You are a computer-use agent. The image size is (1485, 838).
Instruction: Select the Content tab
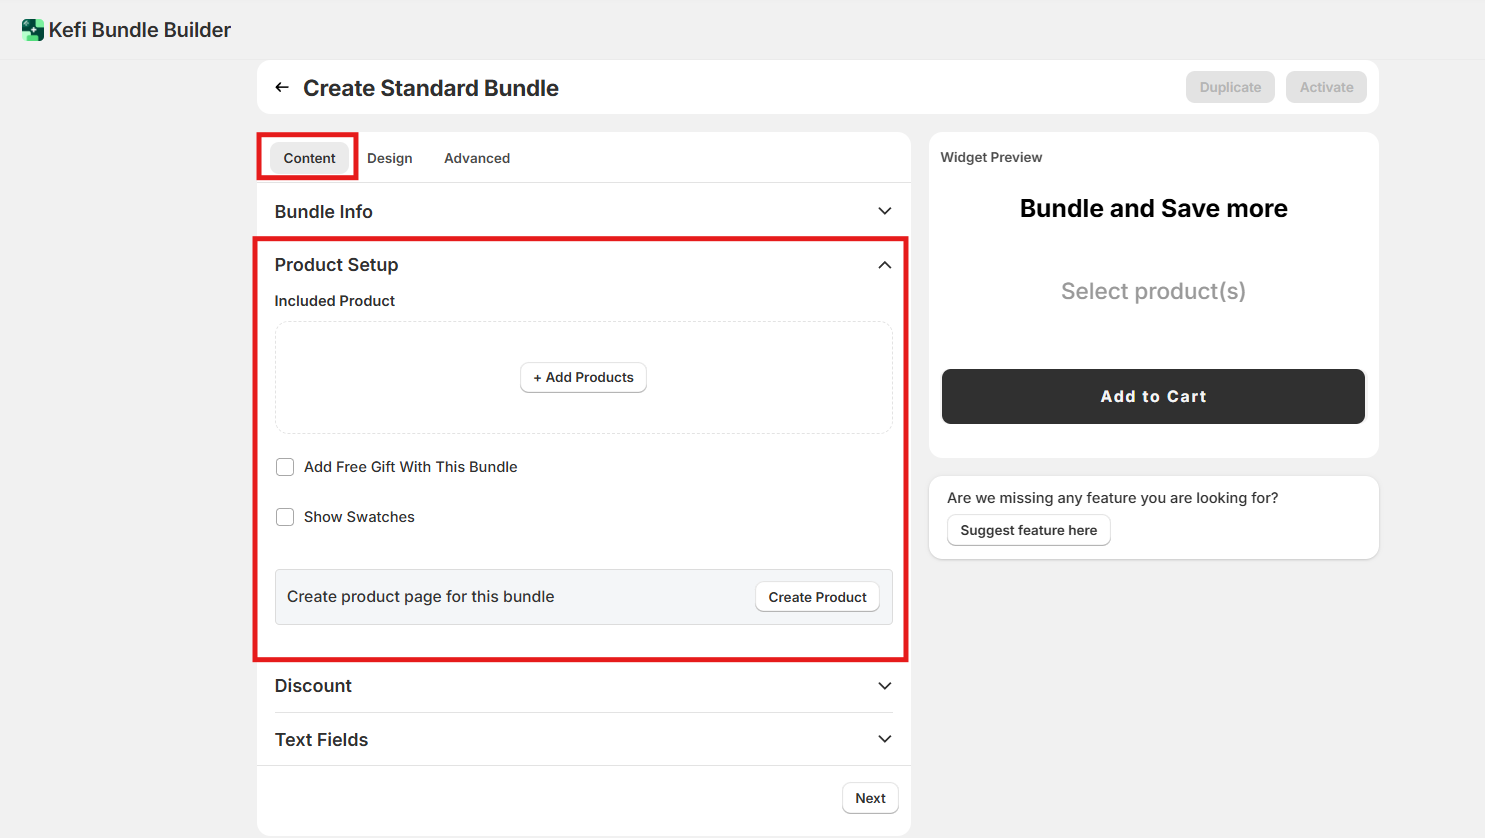pos(309,158)
